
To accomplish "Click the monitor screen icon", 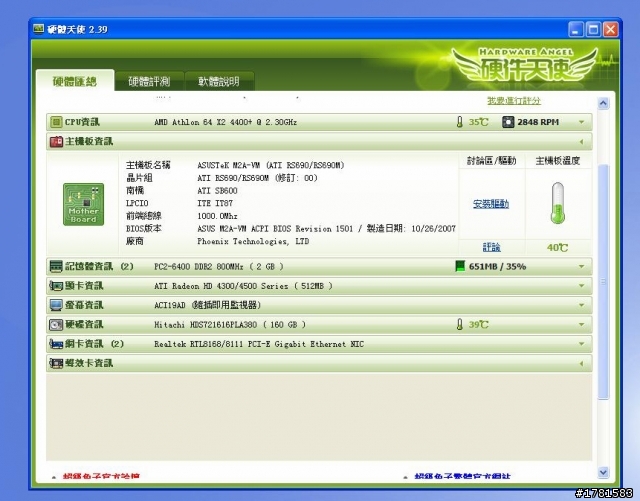I will tap(56, 305).
